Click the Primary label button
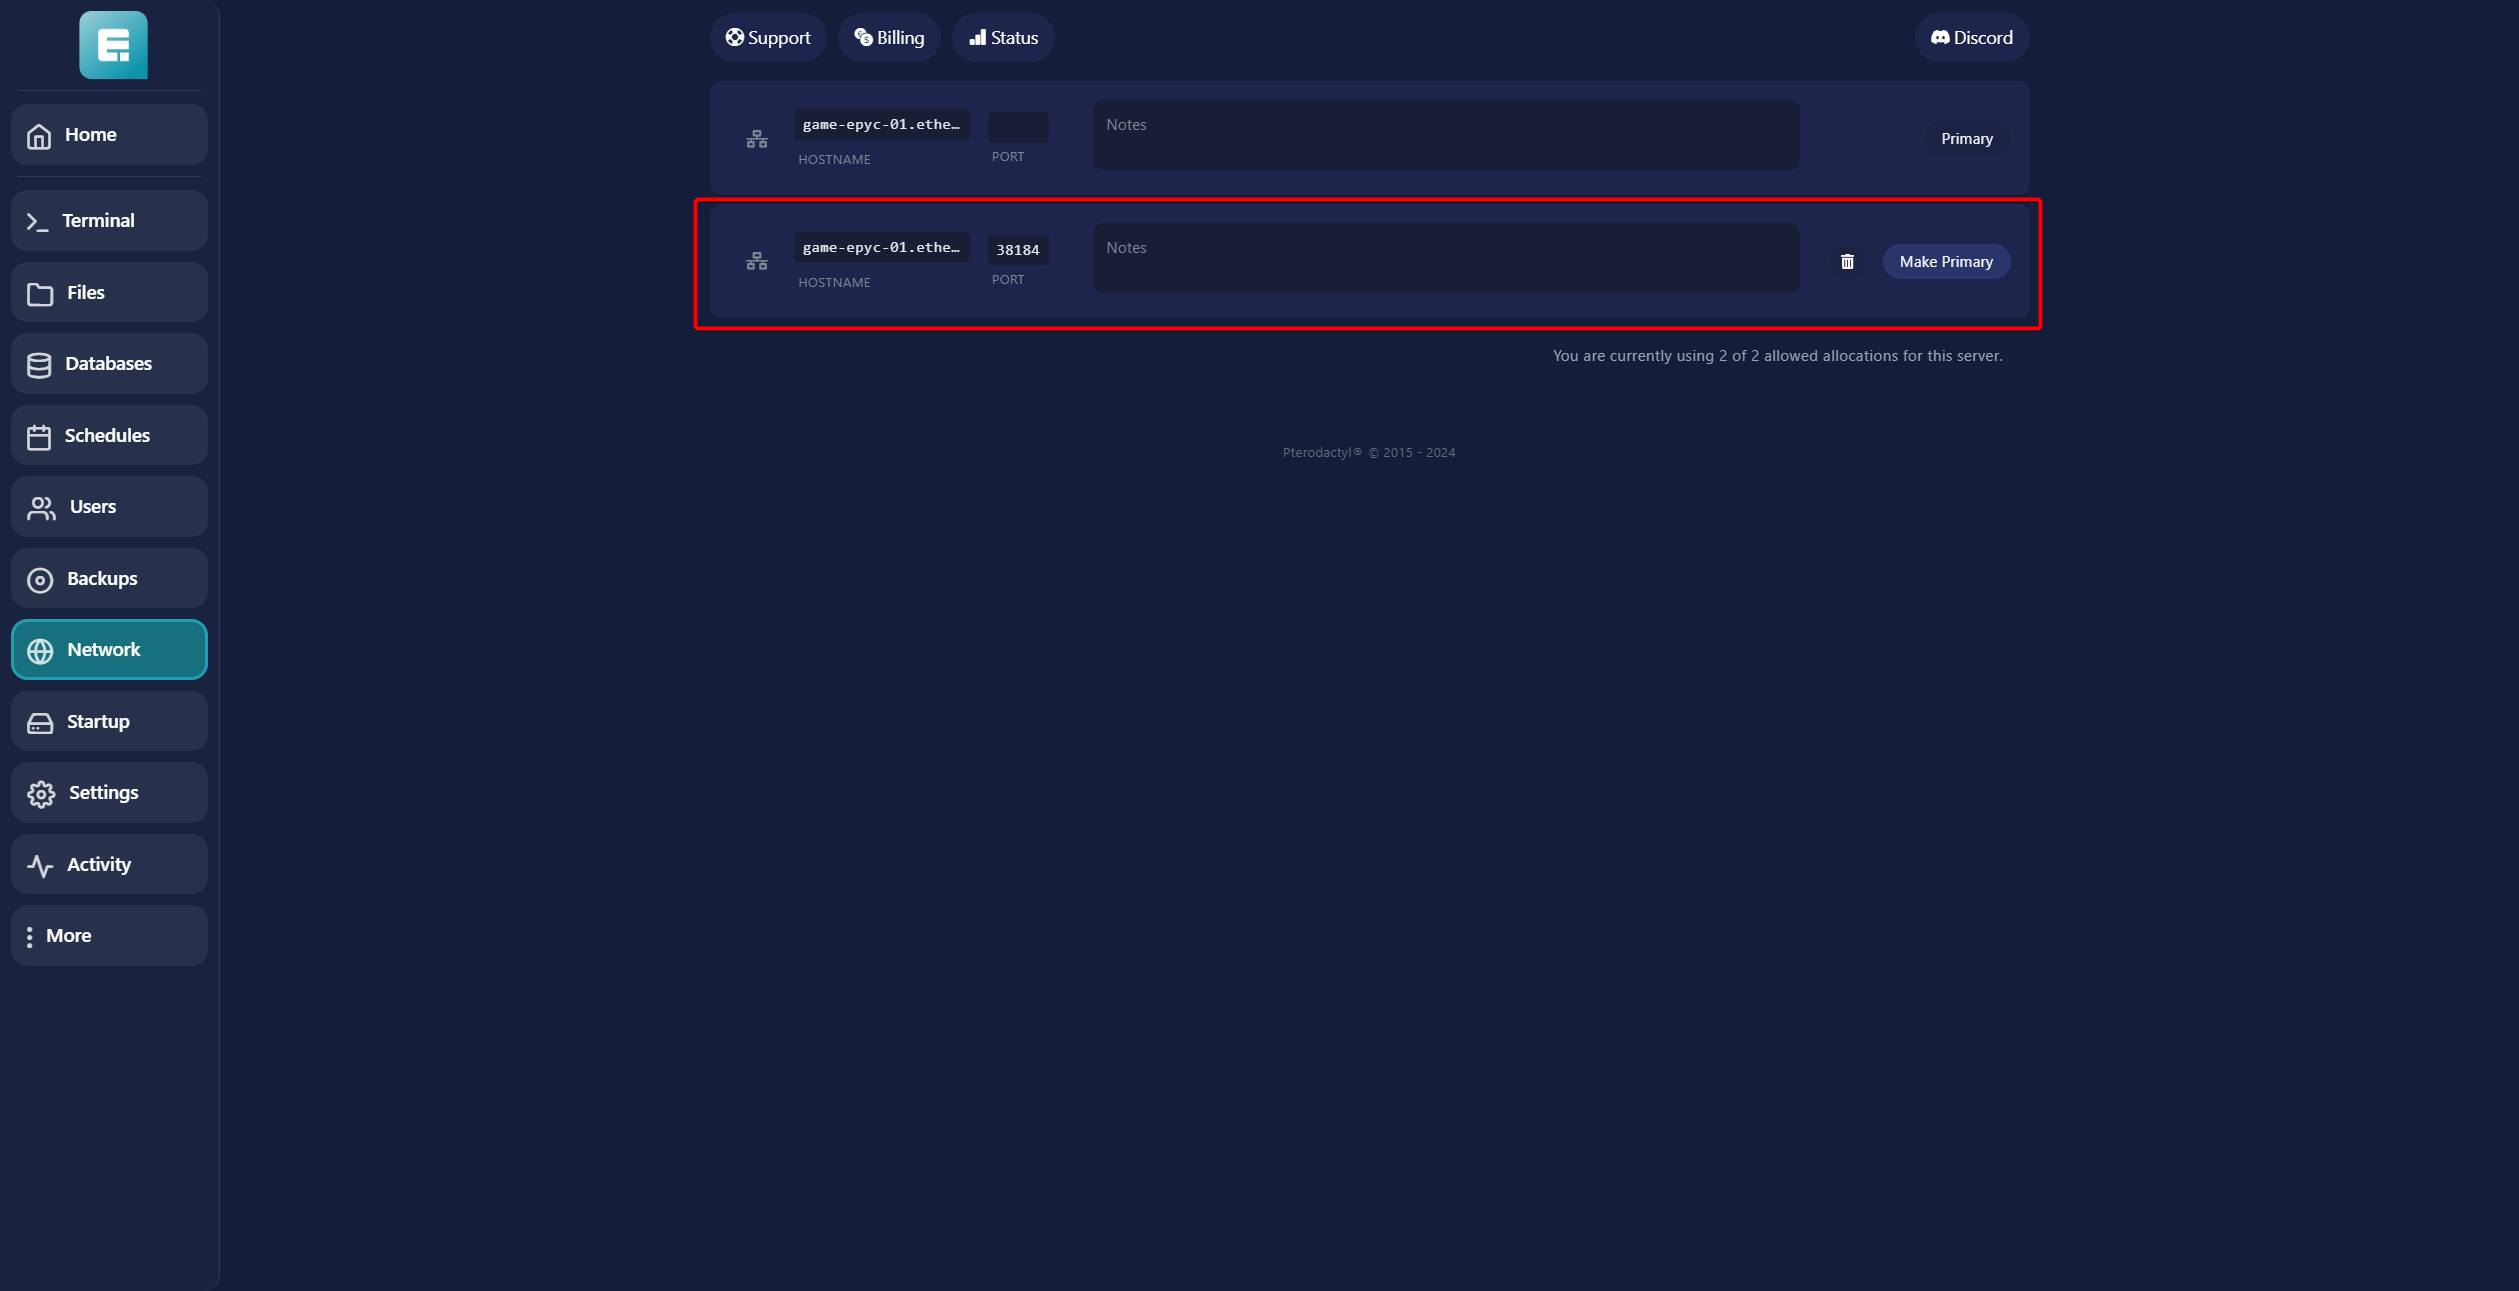The height and width of the screenshot is (1291, 2519). [1966, 139]
